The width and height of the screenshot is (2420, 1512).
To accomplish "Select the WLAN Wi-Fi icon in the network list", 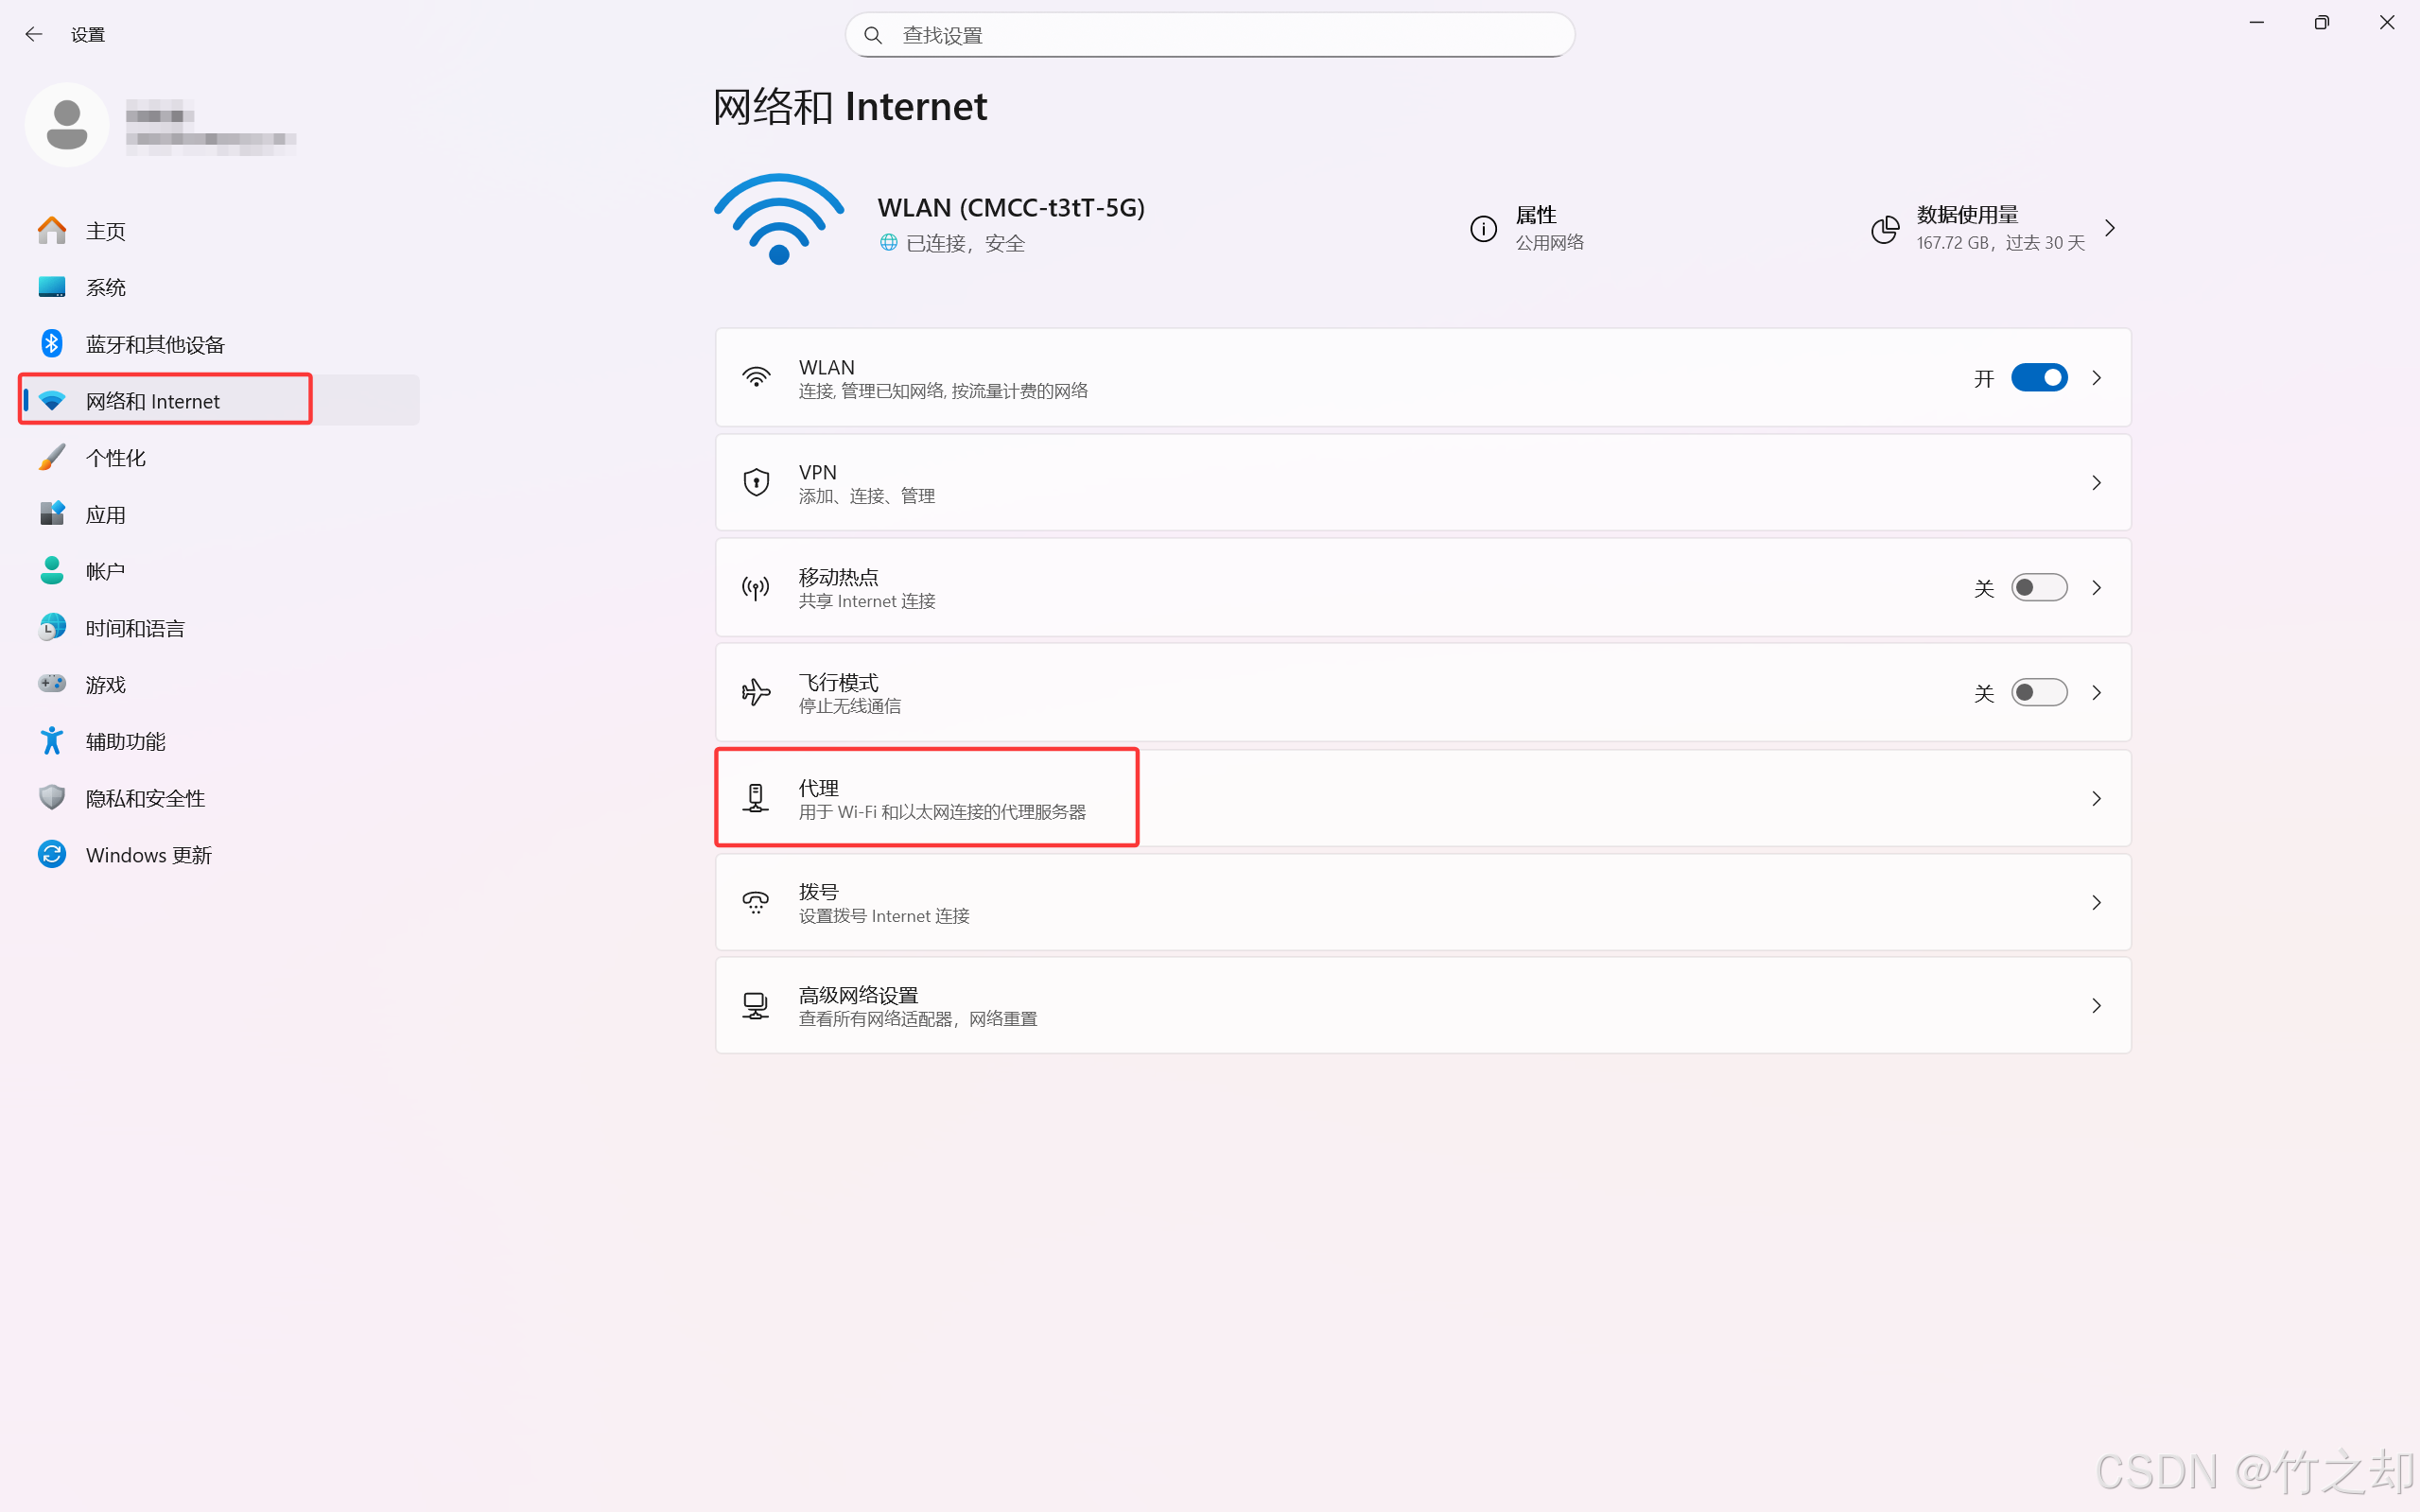I will (756, 377).
